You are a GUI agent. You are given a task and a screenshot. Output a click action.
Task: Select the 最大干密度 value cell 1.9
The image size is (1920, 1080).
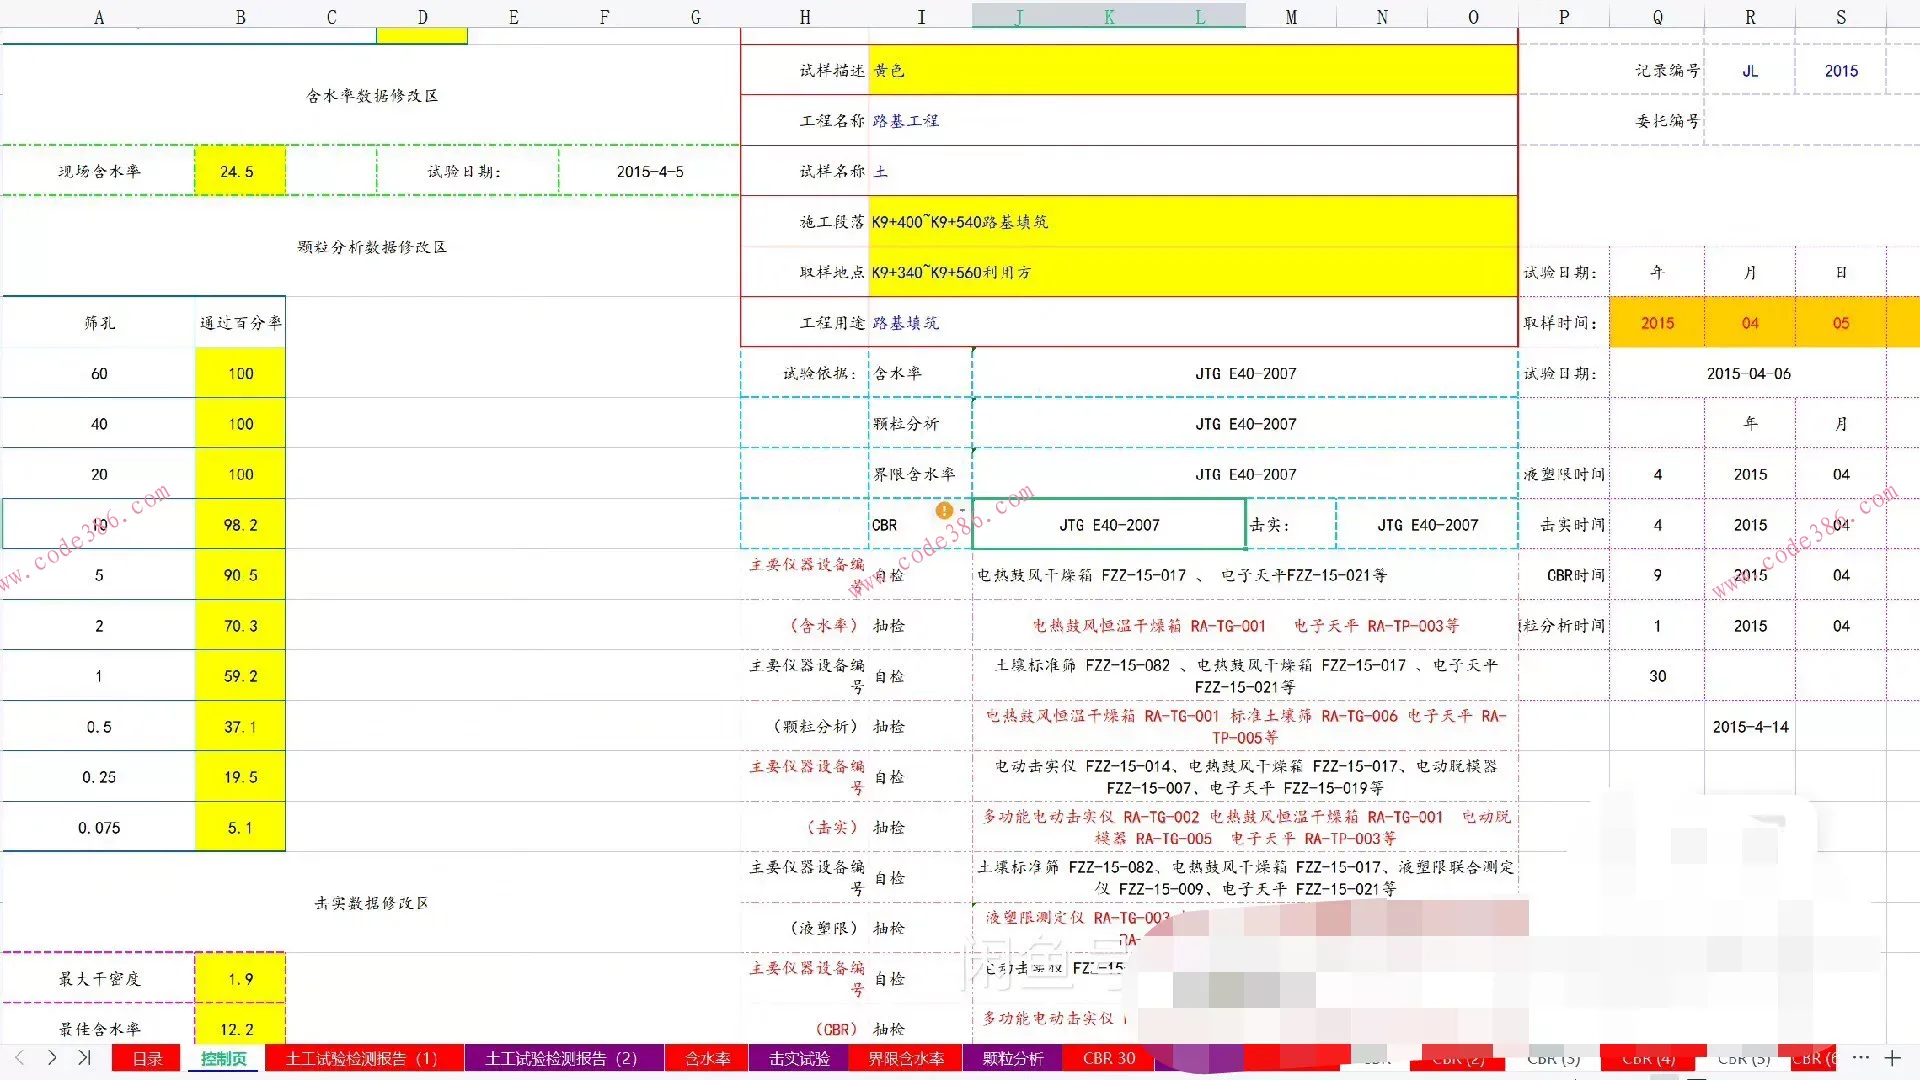tap(239, 979)
